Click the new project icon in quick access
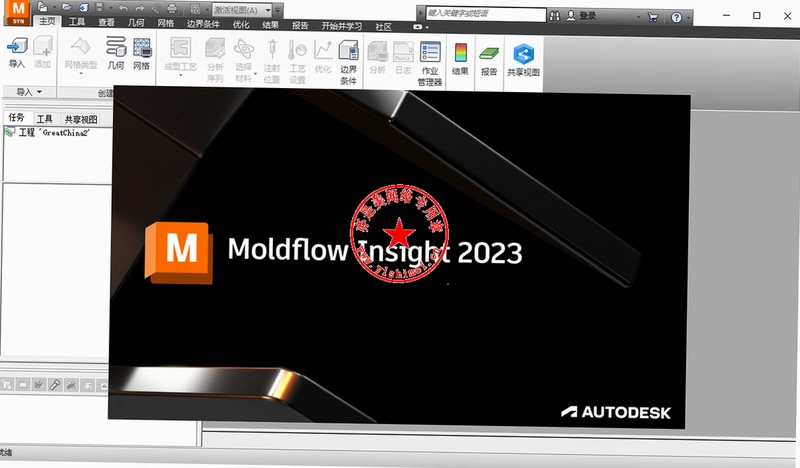Screen dimensions: 800x468 point(42,7)
